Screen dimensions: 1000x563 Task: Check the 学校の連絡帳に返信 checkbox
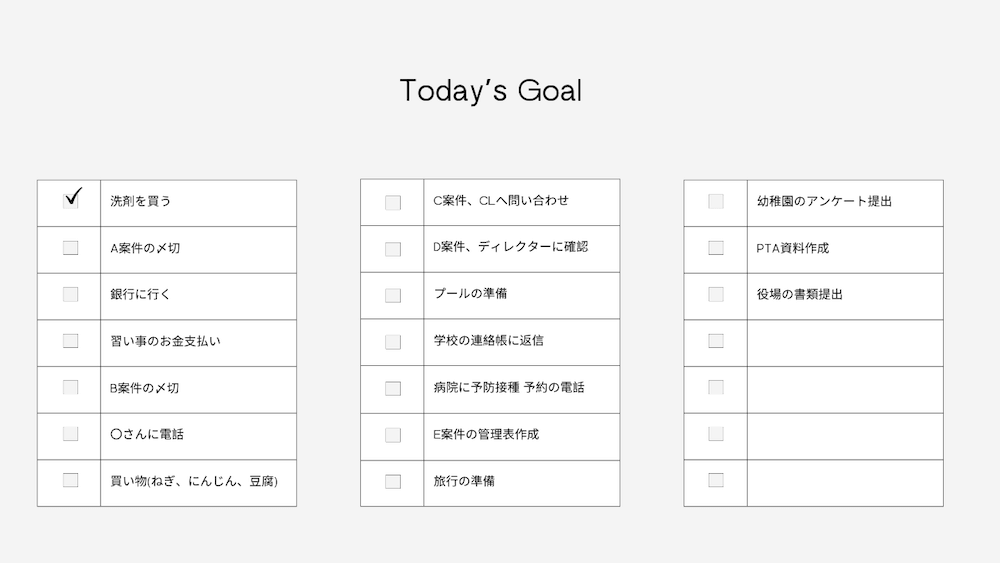point(393,342)
